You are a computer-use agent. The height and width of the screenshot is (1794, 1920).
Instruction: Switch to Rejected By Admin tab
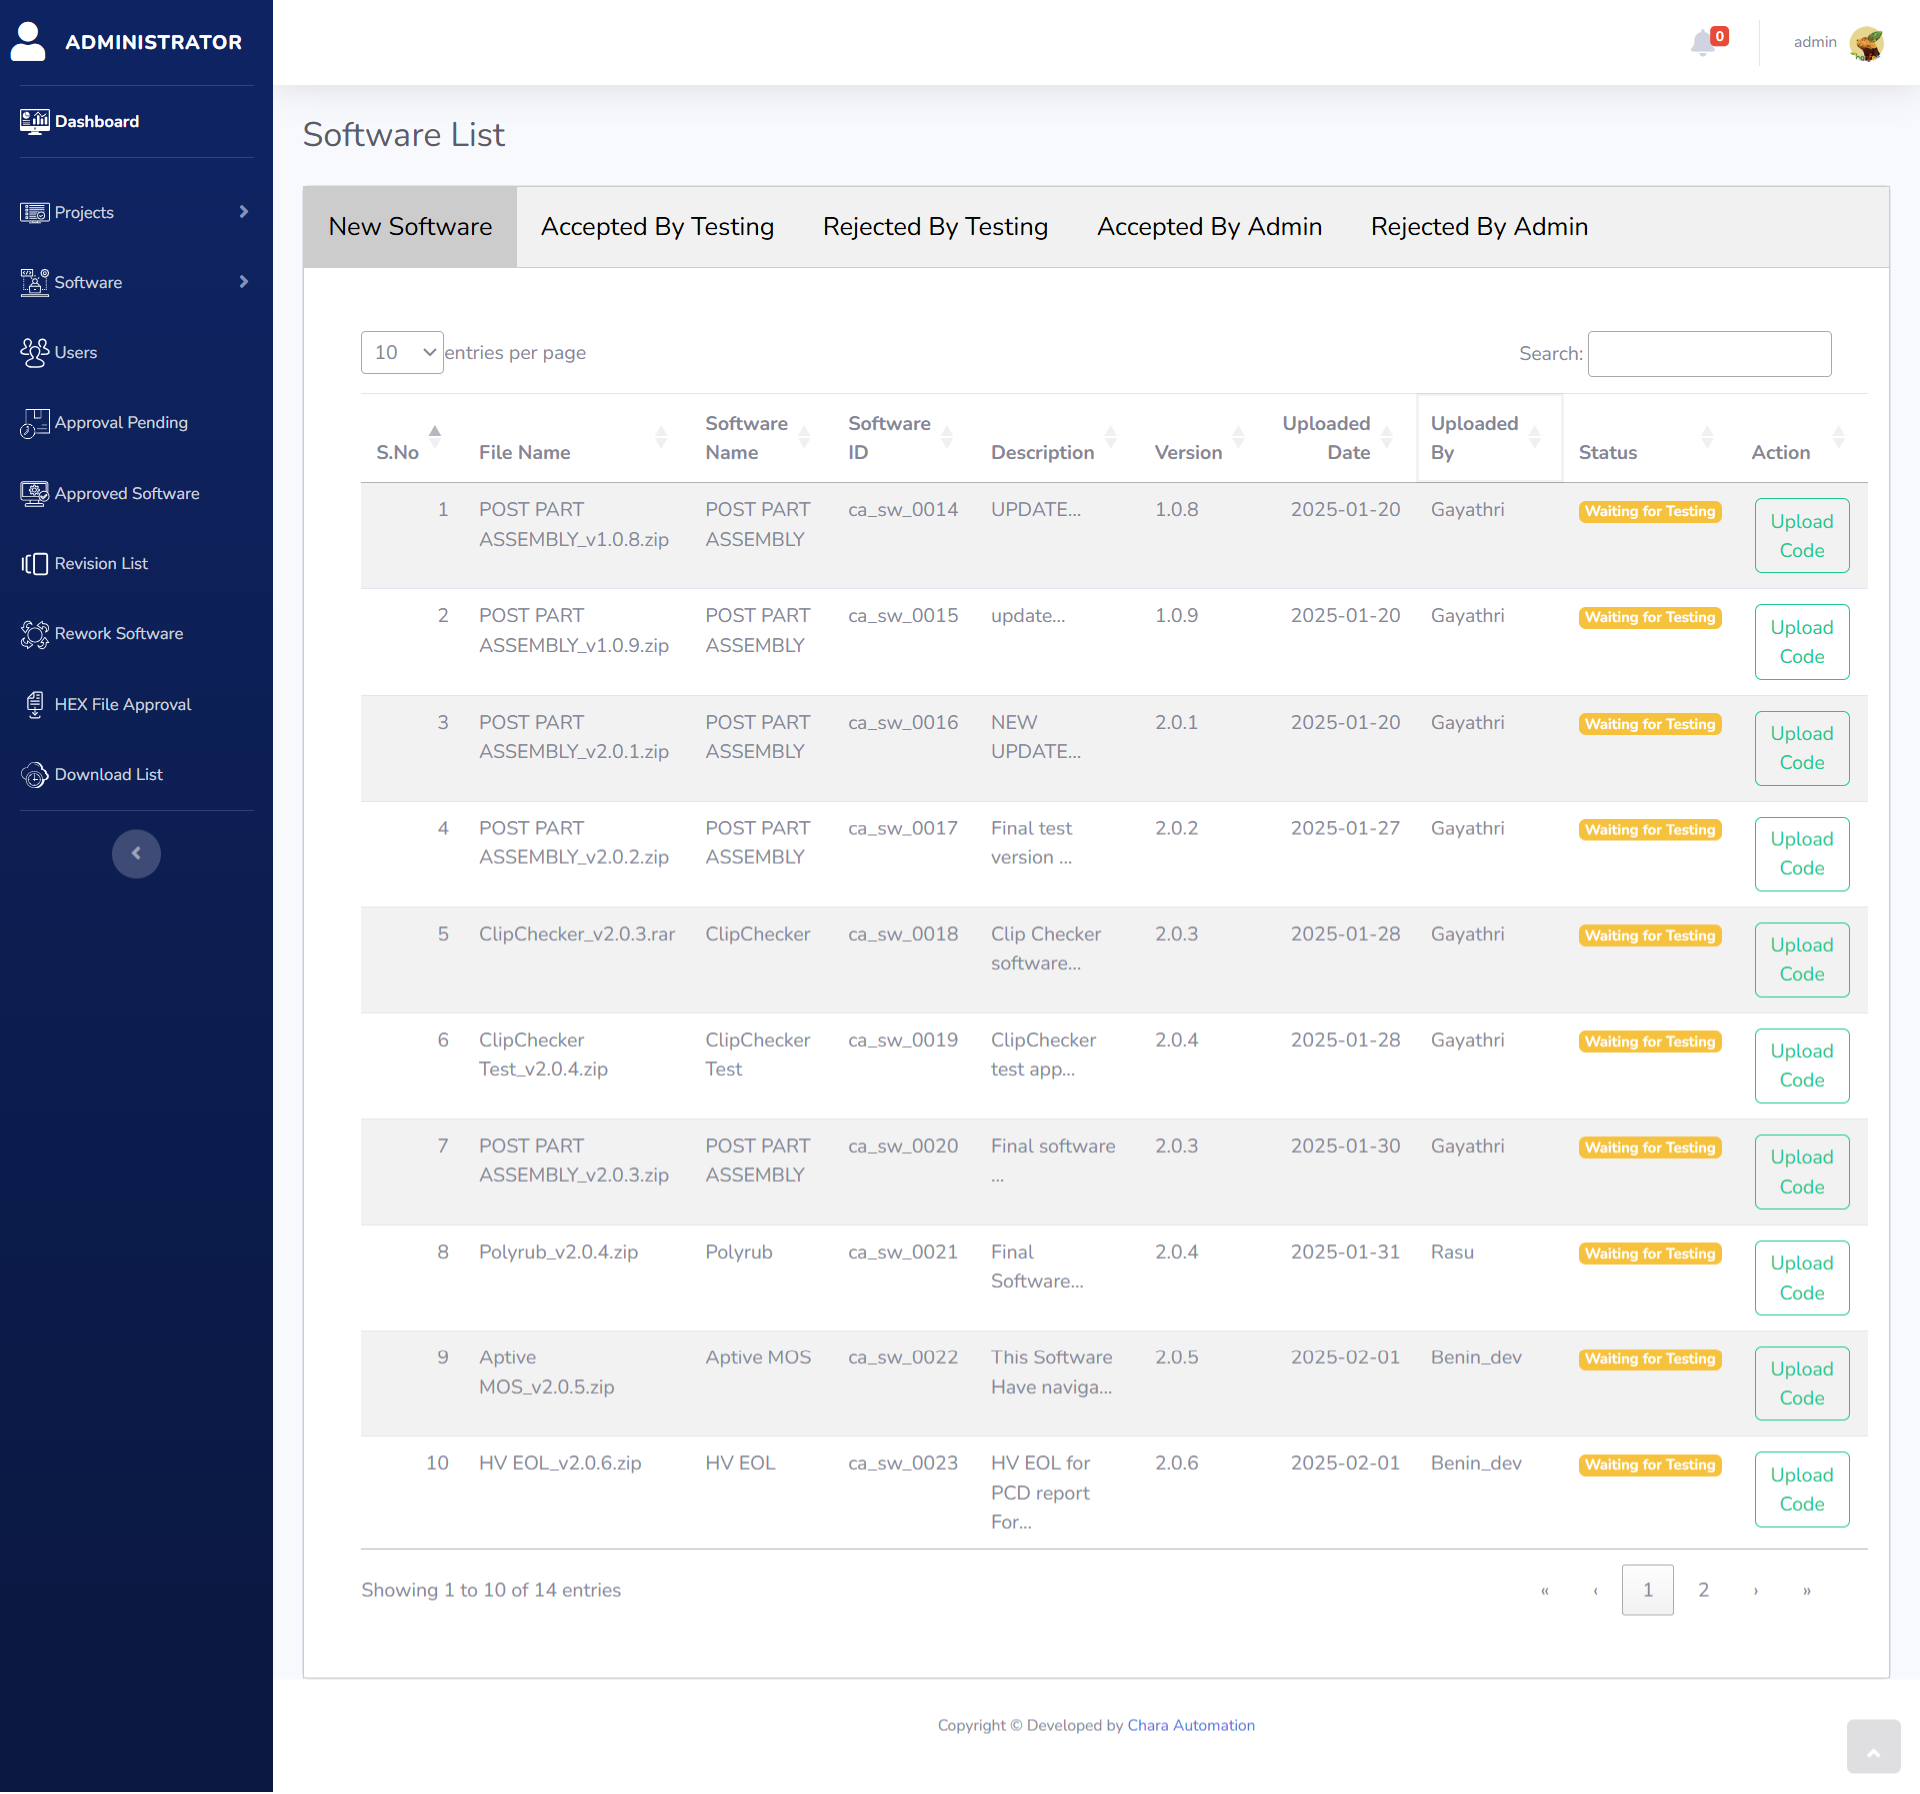tap(1478, 227)
